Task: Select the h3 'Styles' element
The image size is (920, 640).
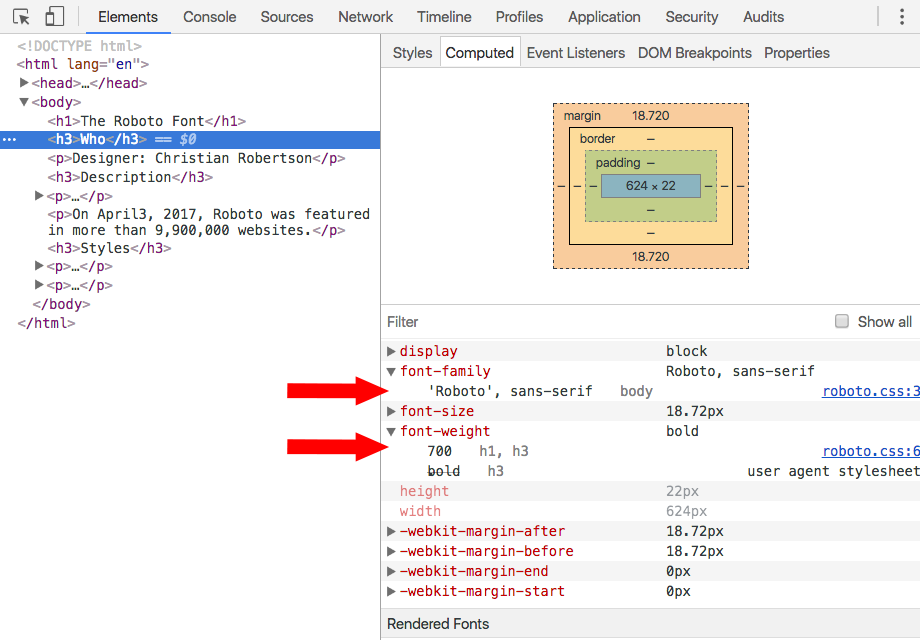Action: click(110, 248)
